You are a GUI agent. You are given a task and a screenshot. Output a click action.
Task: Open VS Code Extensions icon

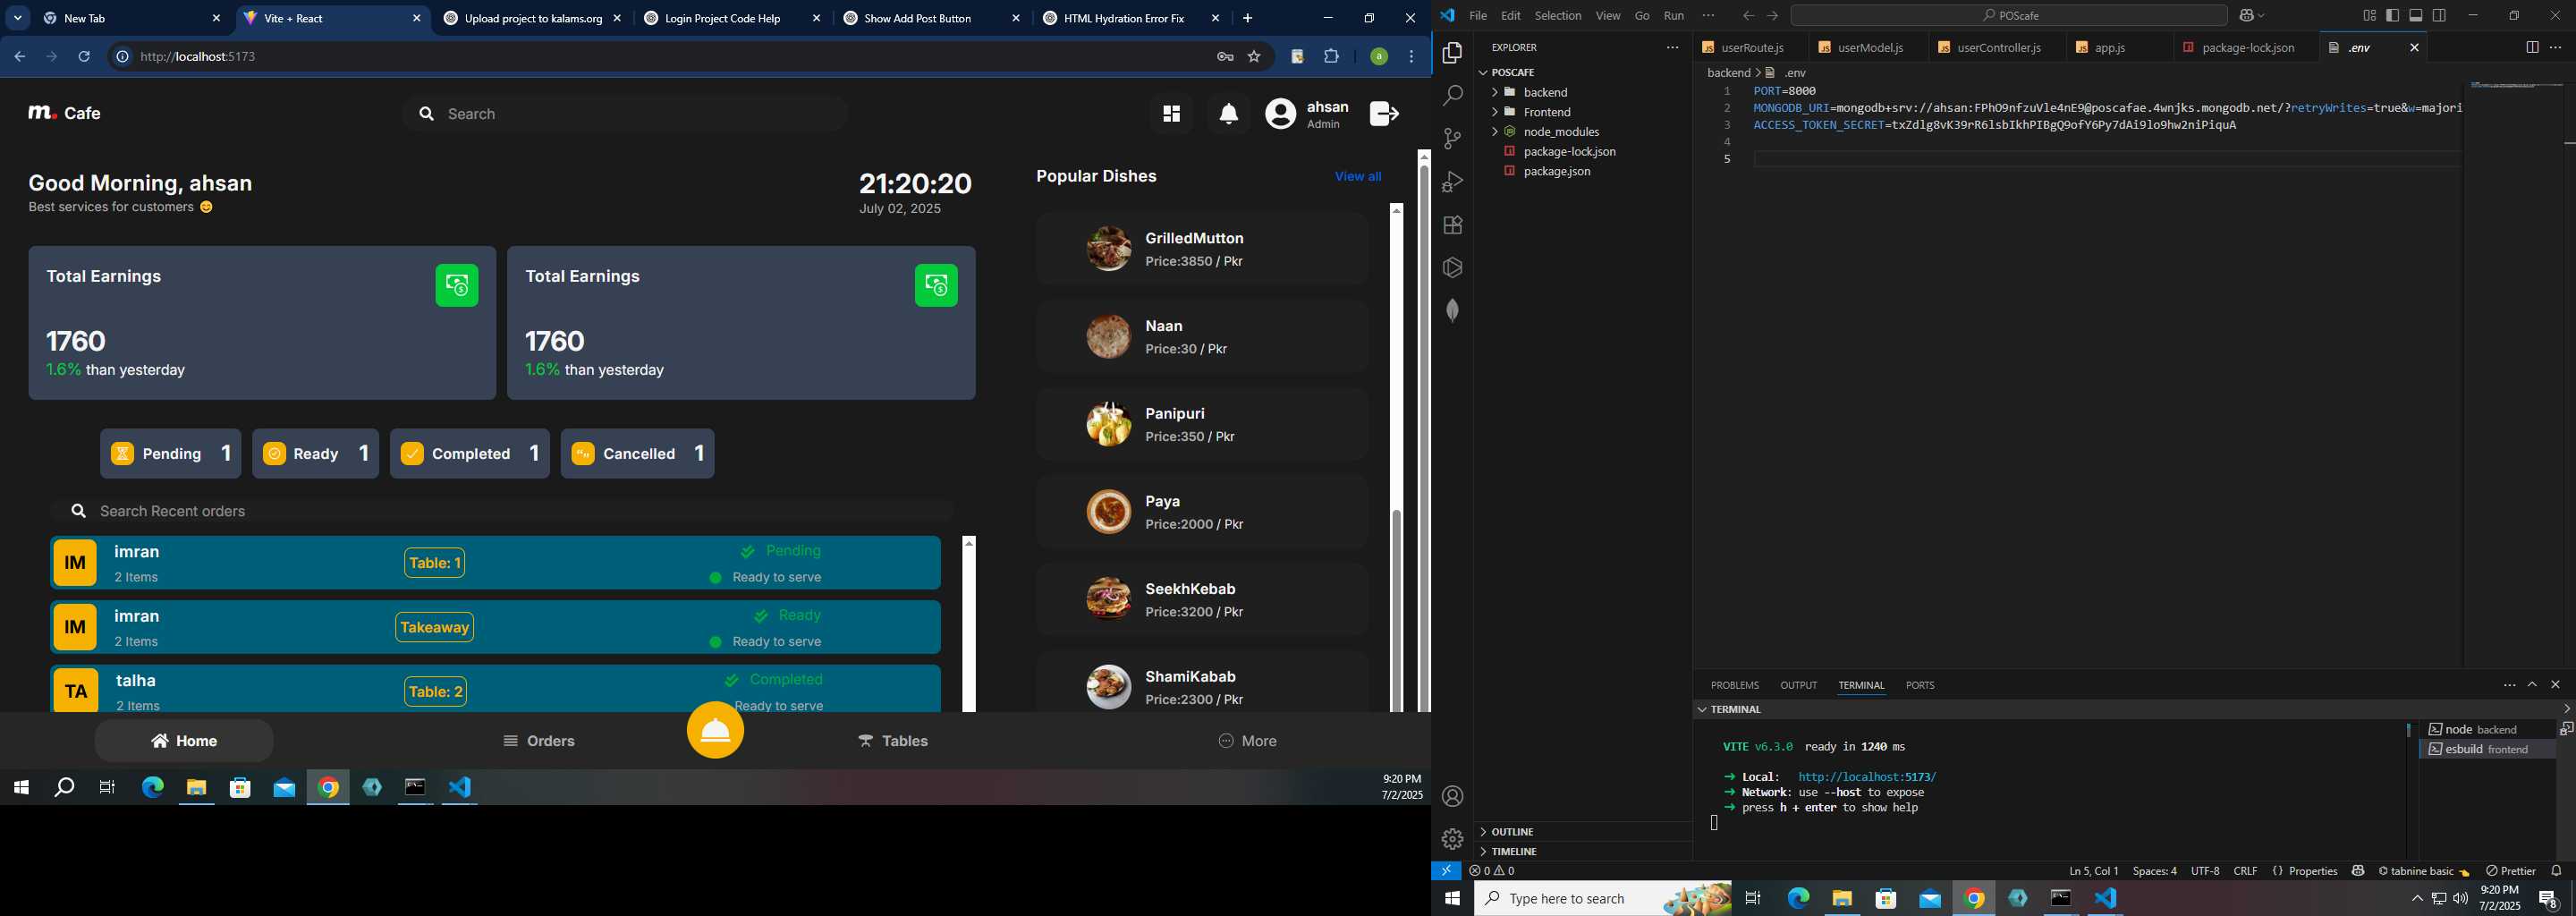(x=1452, y=224)
